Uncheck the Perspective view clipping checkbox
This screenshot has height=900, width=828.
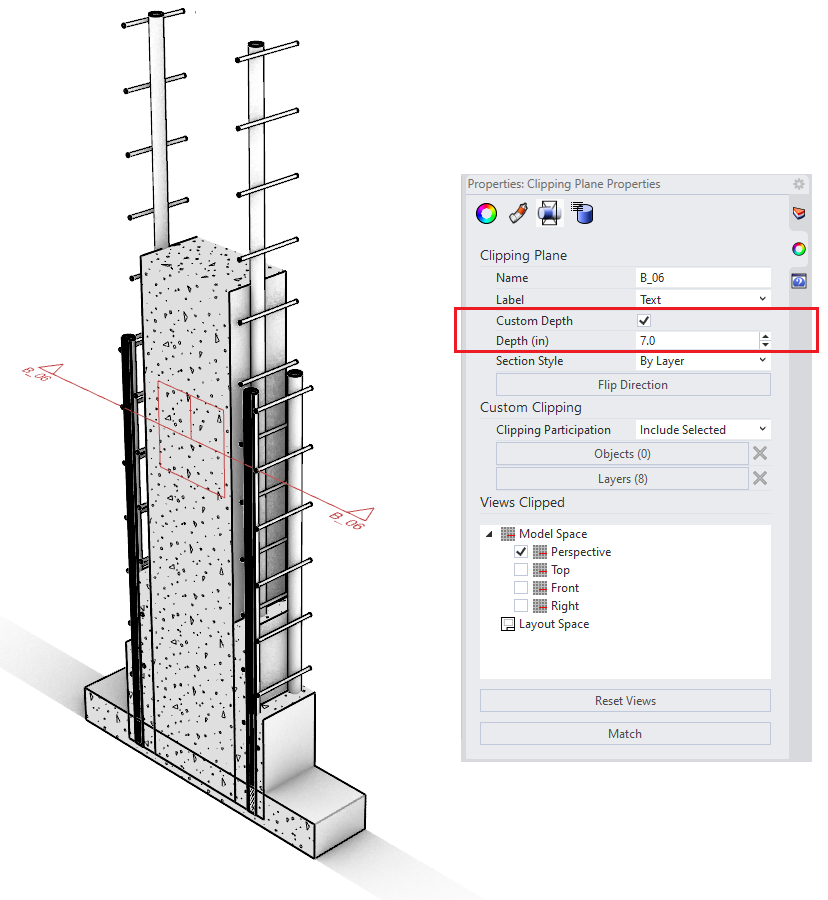[x=521, y=552]
